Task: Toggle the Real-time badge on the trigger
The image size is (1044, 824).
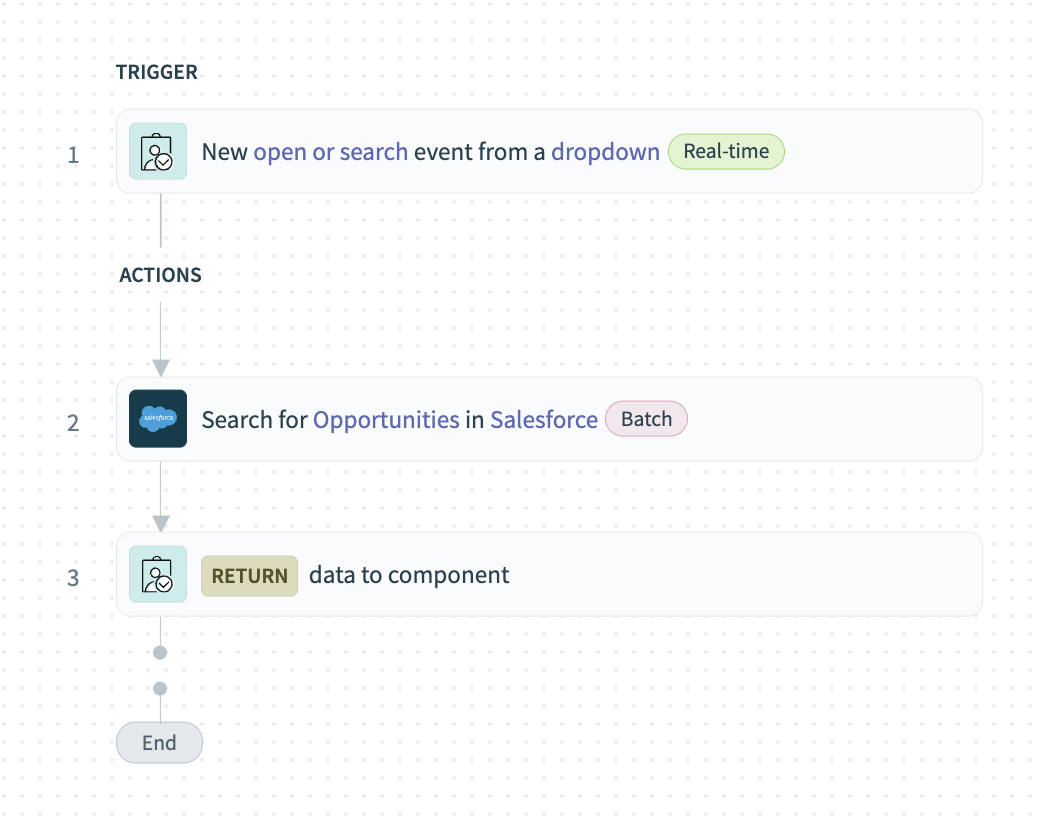Action: tap(726, 151)
